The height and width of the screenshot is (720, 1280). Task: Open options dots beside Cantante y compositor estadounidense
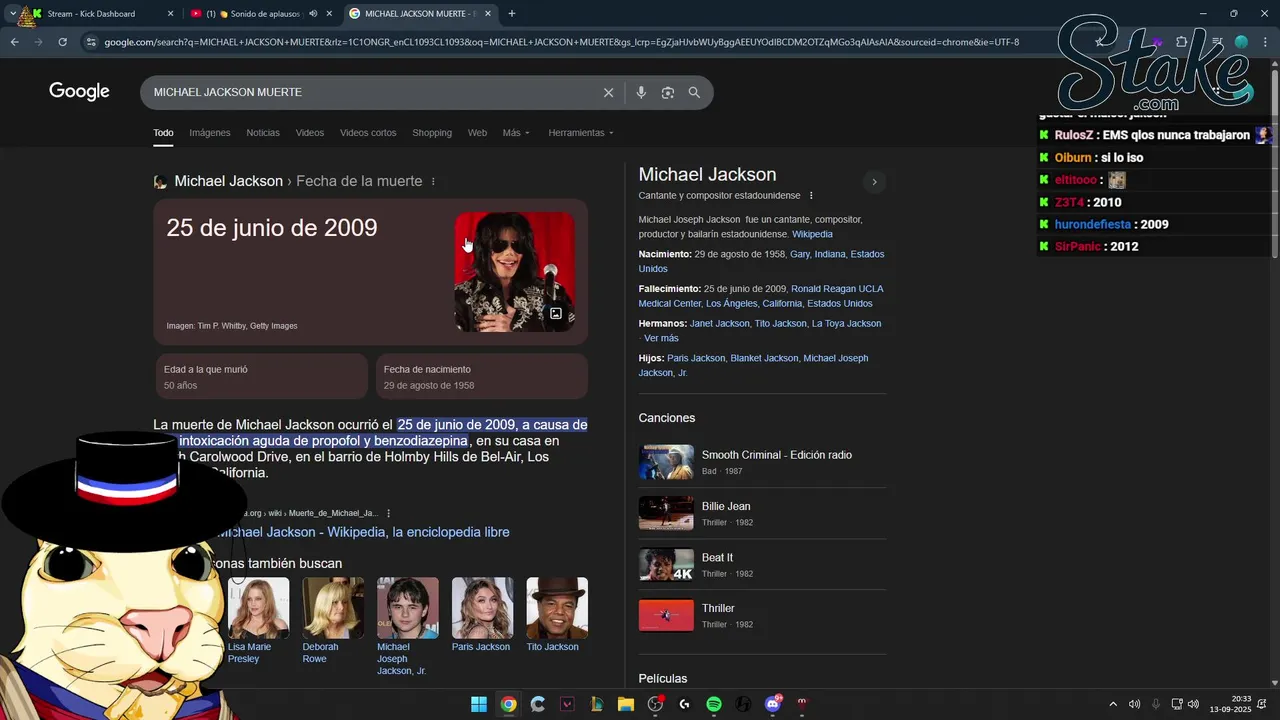(811, 196)
